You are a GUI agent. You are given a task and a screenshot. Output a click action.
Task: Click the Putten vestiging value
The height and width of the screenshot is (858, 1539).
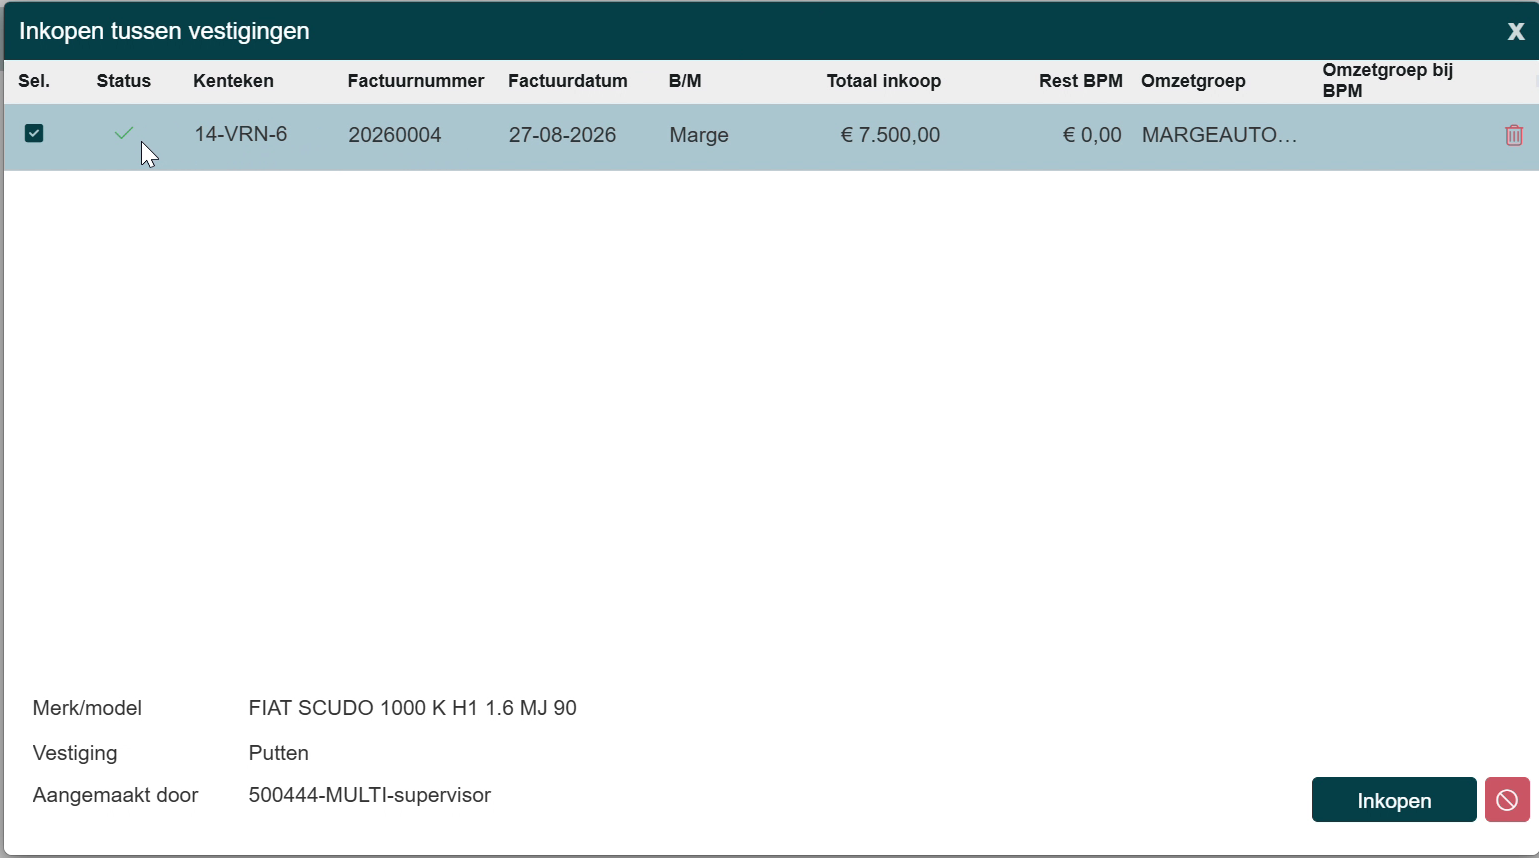pos(279,753)
